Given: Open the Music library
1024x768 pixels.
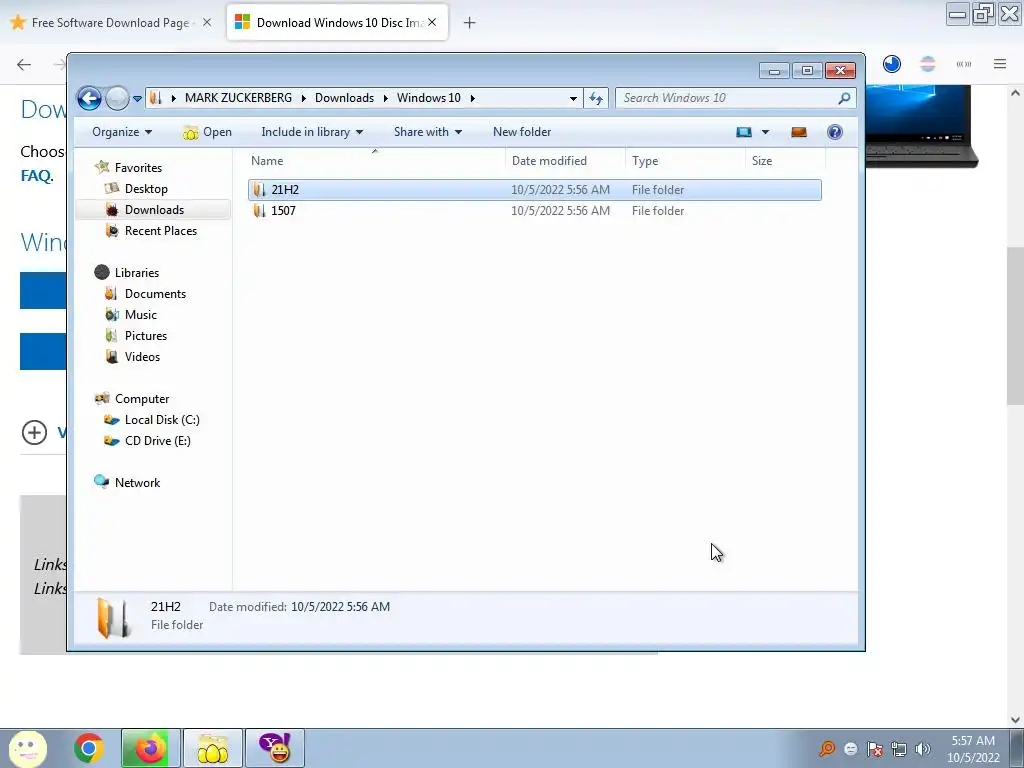Looking at the screenshot, I should (x=141, y=315).
